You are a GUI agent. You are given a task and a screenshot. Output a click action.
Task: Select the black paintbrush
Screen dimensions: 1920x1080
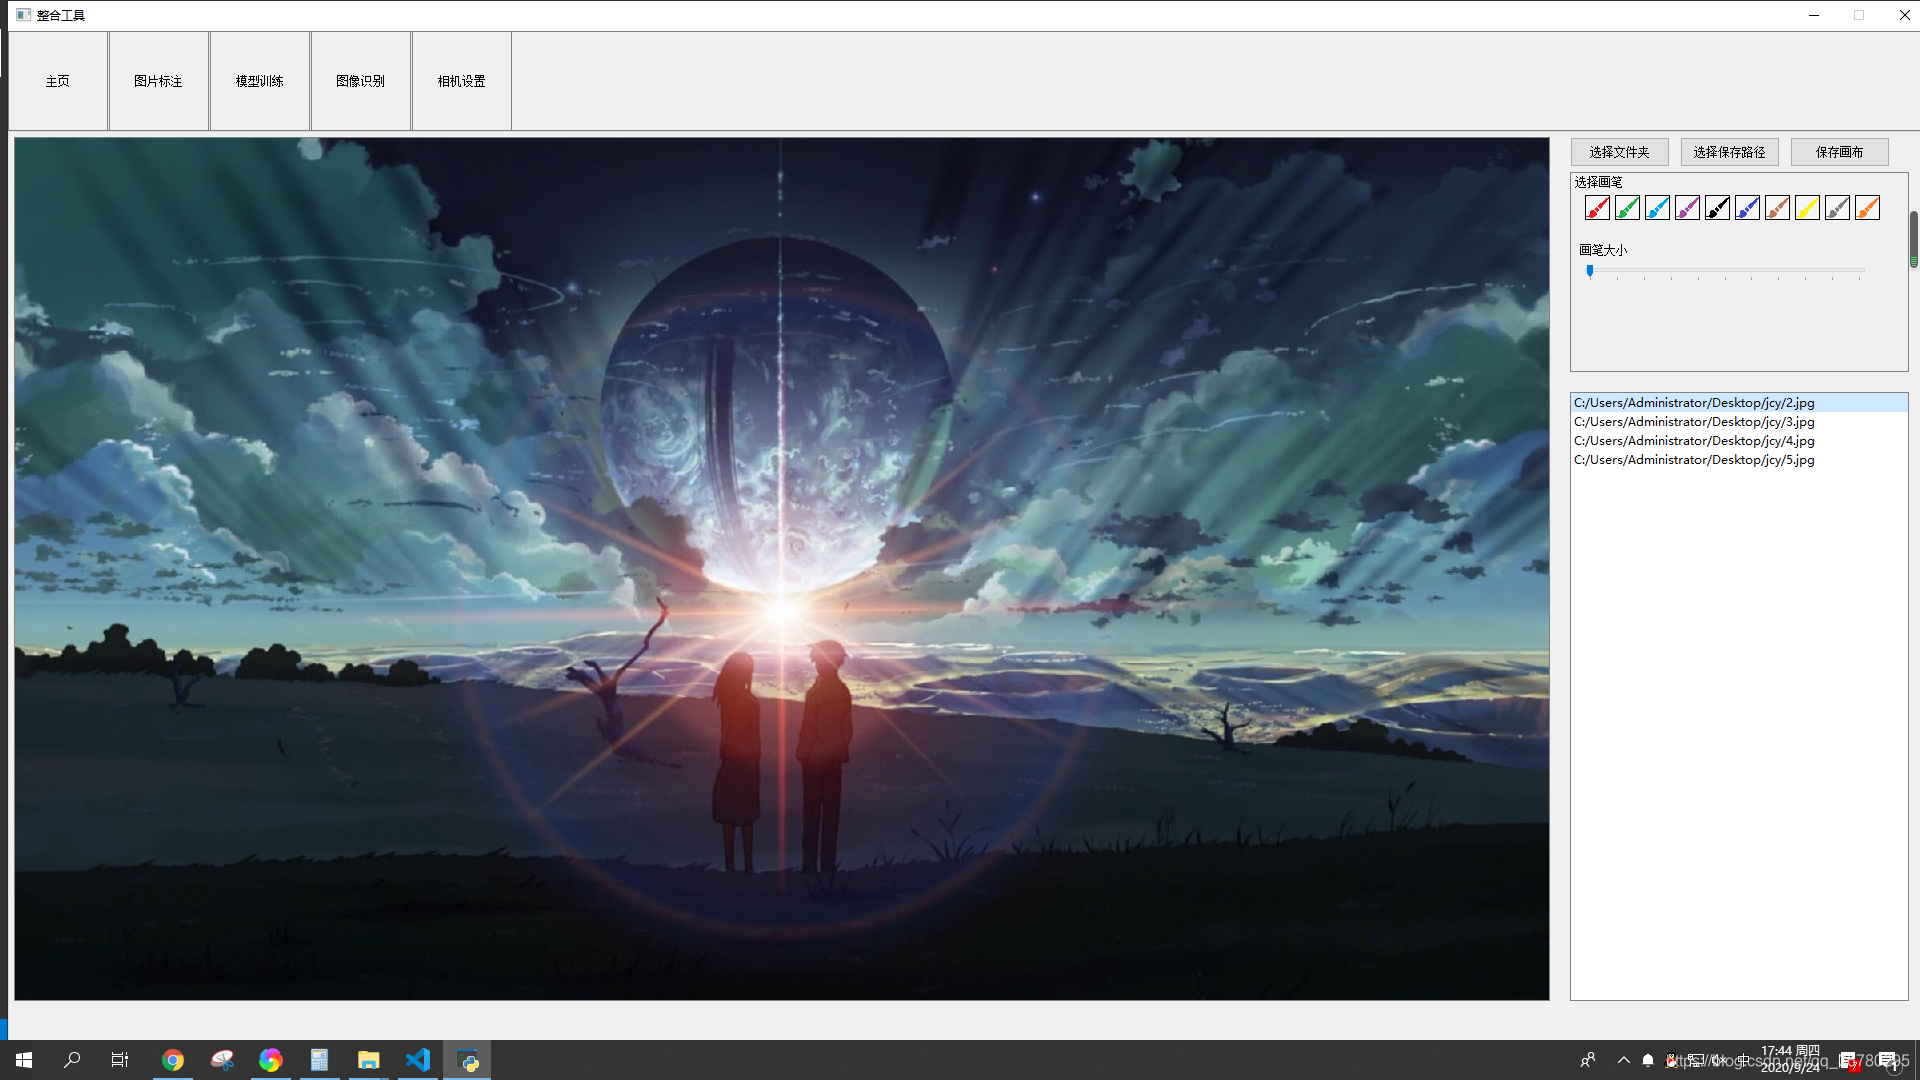click(x=1717, y=208)
